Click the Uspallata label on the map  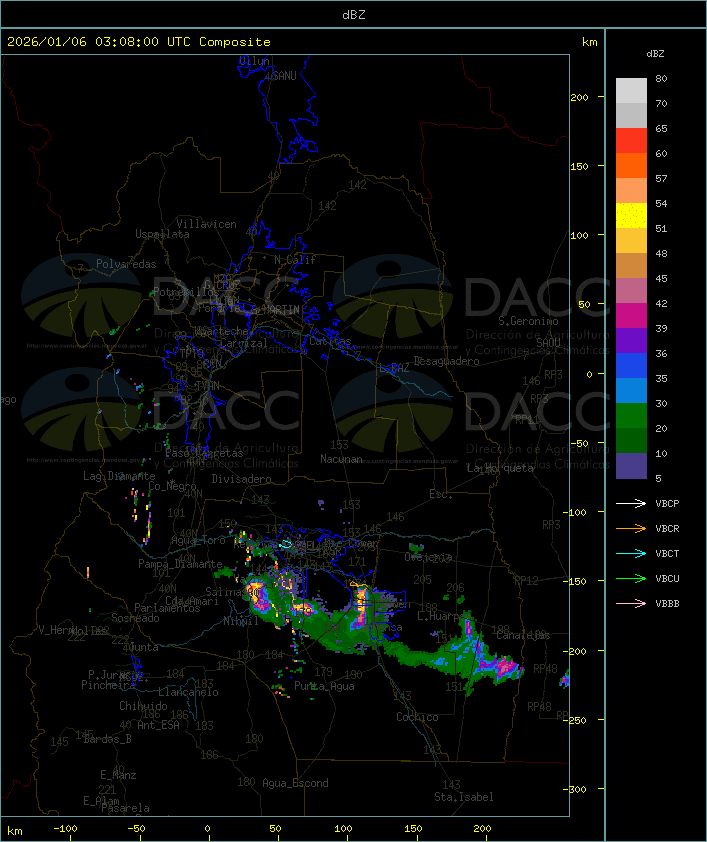162,234
